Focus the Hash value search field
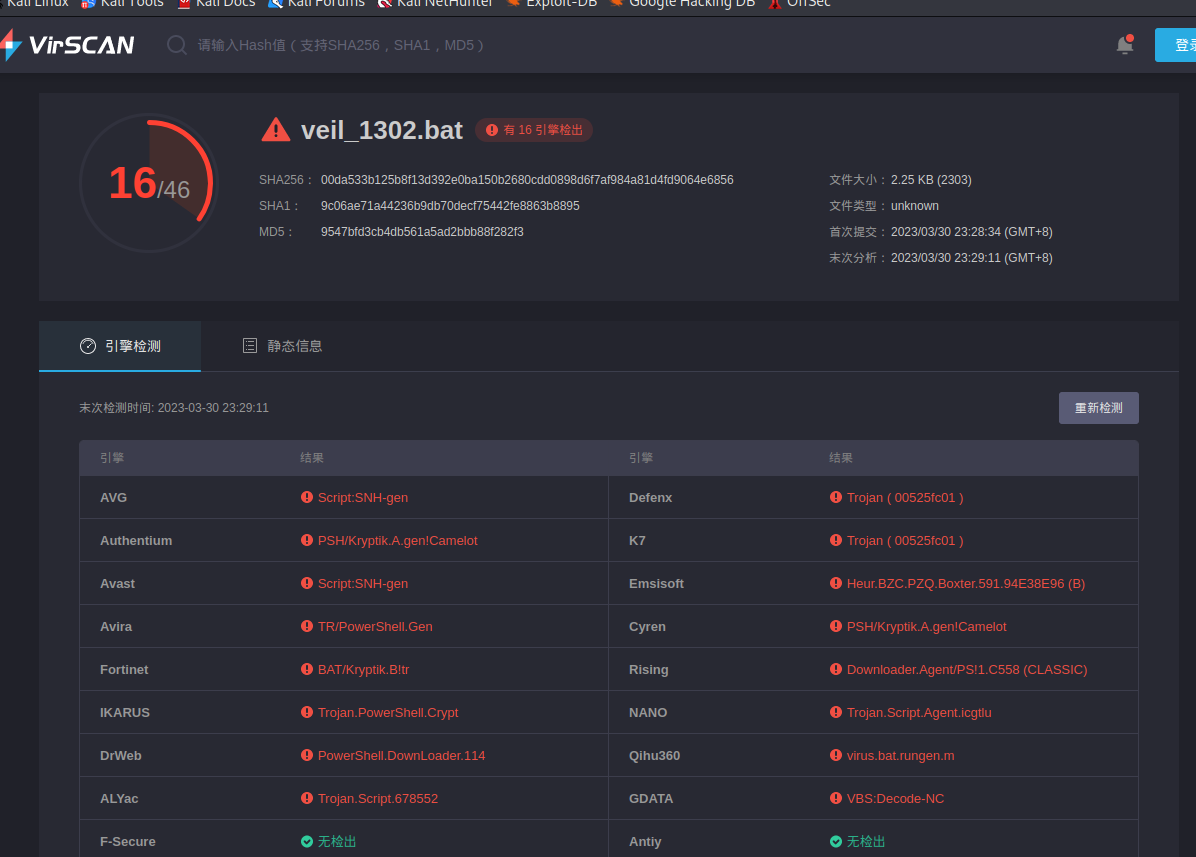 point(340,45)
